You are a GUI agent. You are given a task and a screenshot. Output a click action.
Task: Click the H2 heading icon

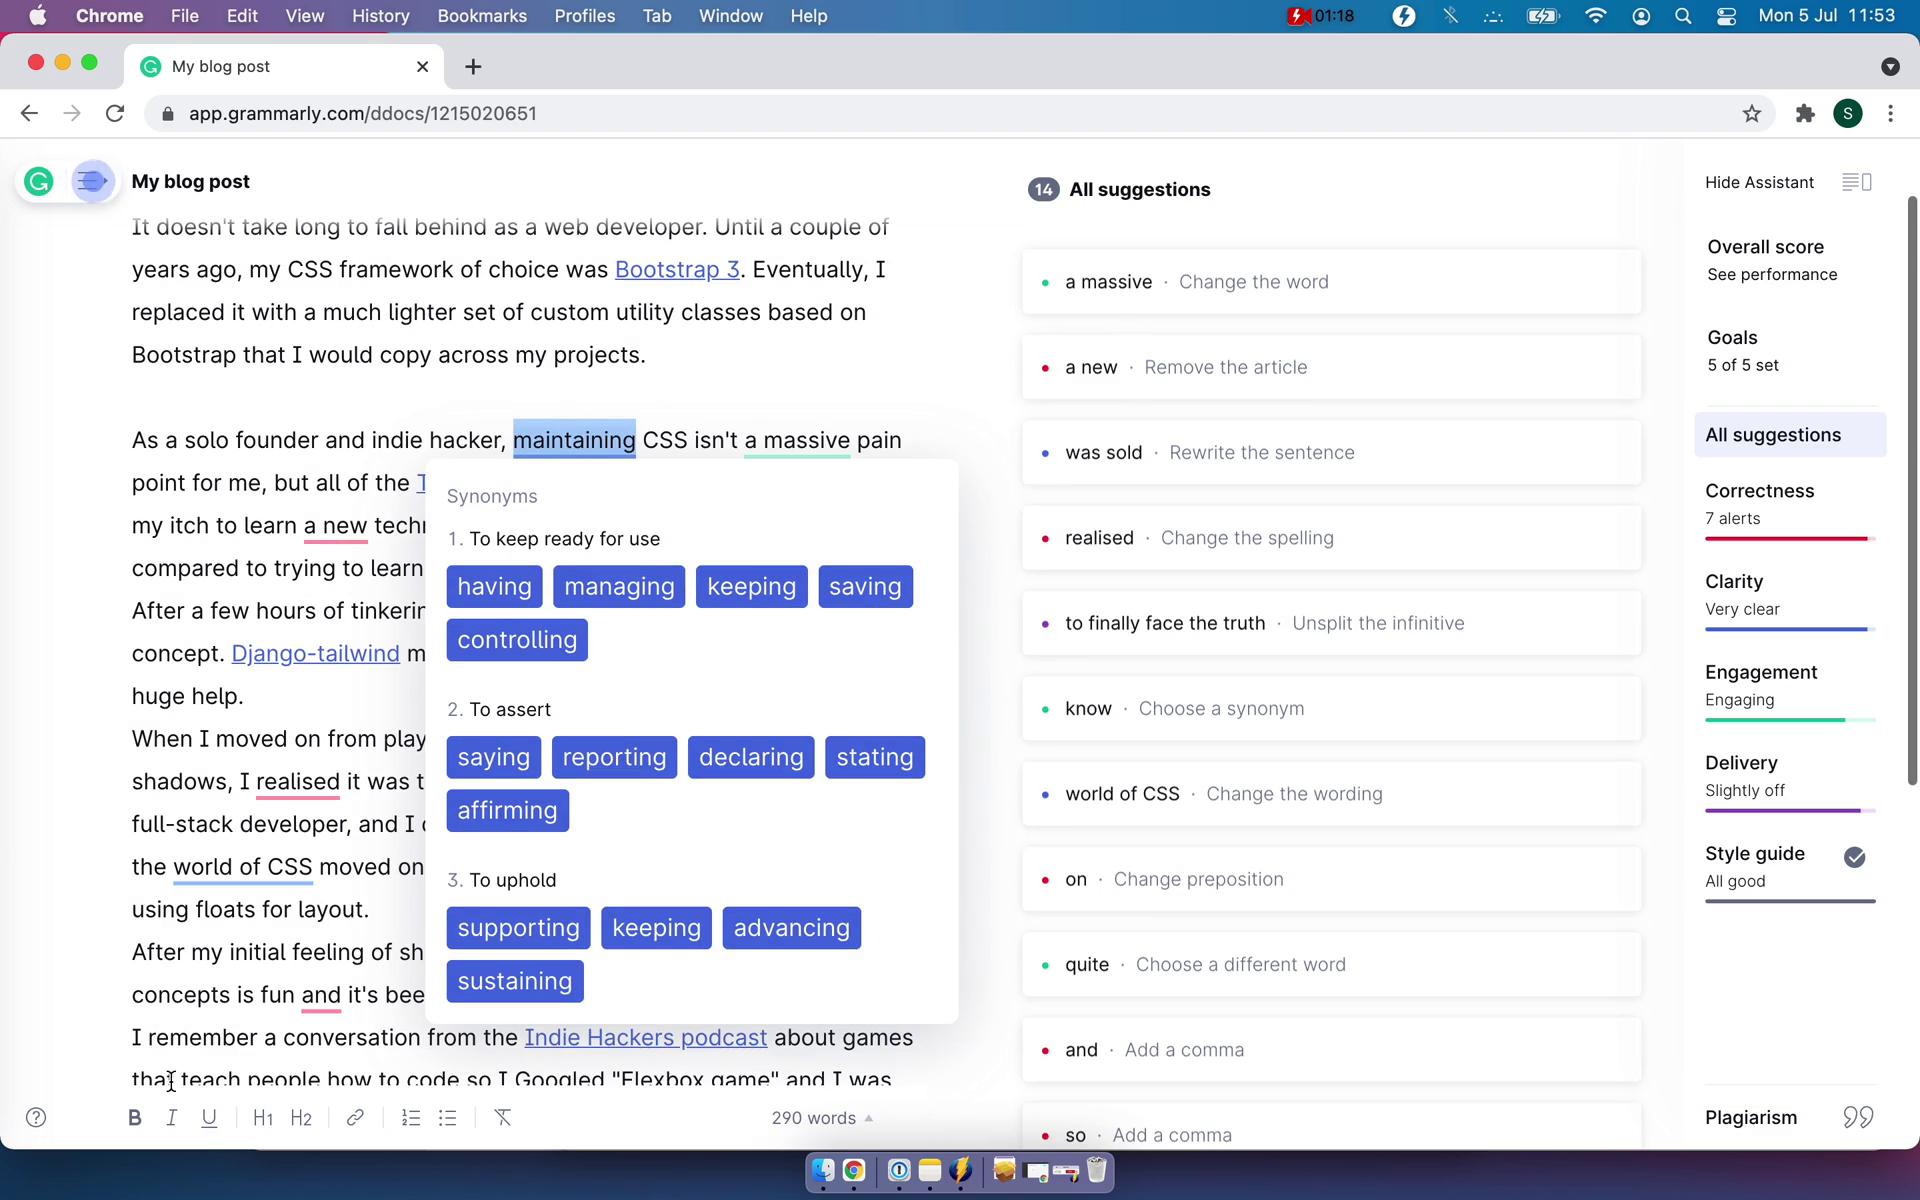301,1117
